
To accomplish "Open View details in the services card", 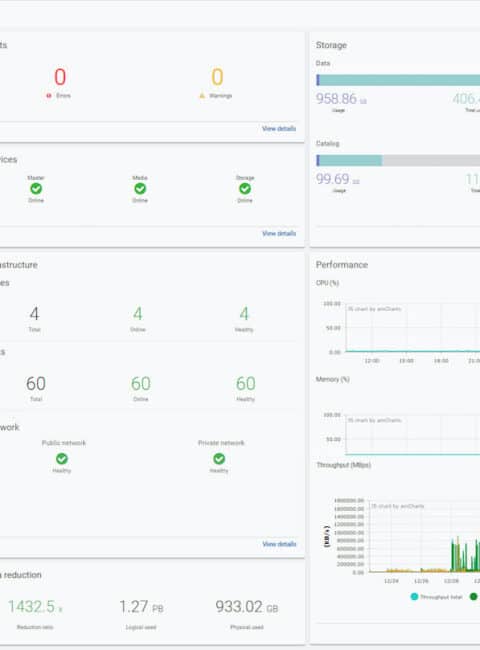I will [x=279, y=233].
